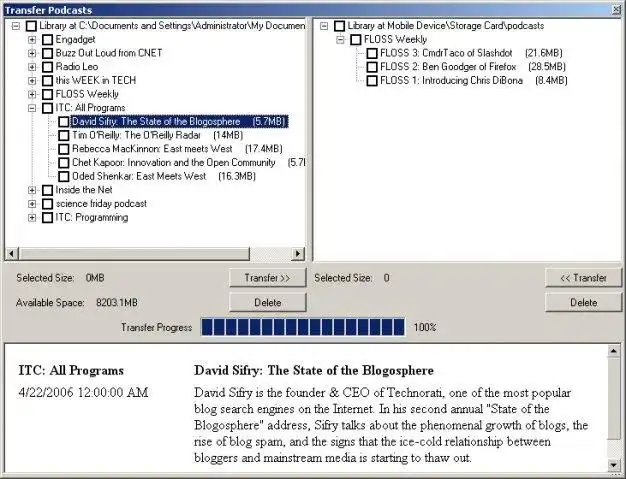Image resolution: width=626 pixels, height=479 pixels.
Task: Click the Available Space 8203.1MB value
Action: [x=117, y=303]
